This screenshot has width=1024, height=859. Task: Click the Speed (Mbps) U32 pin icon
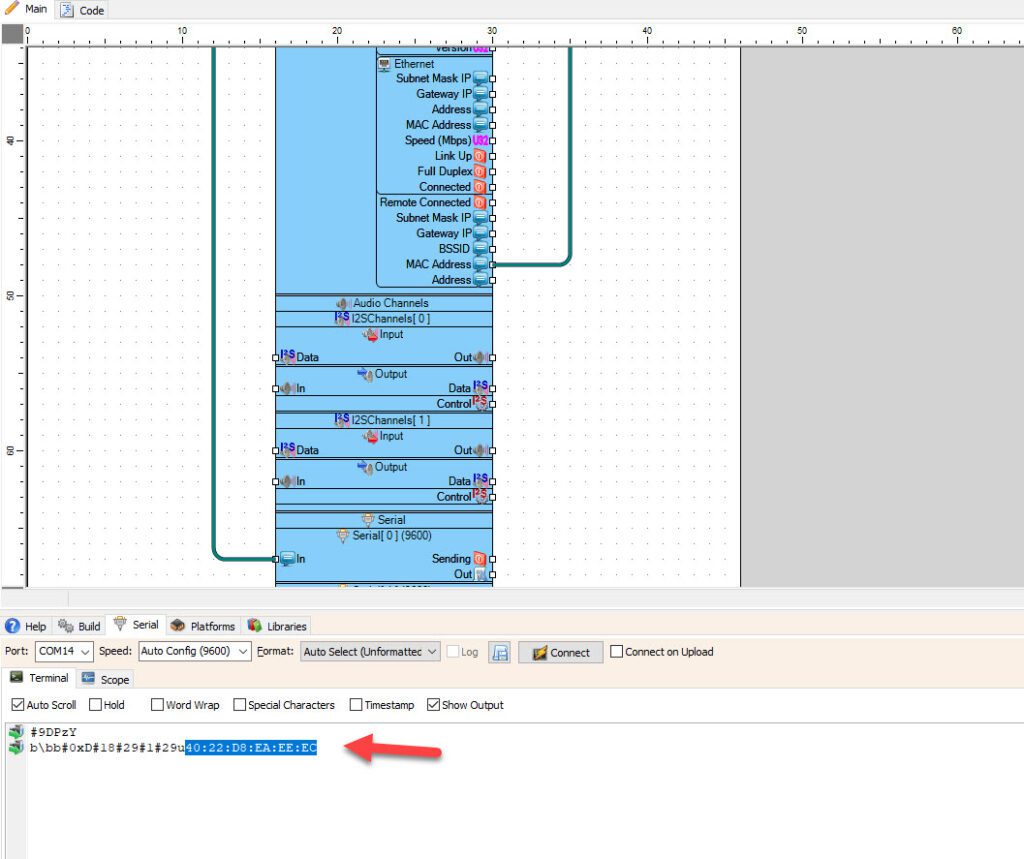pyautogui.click(x=480, y=141)
